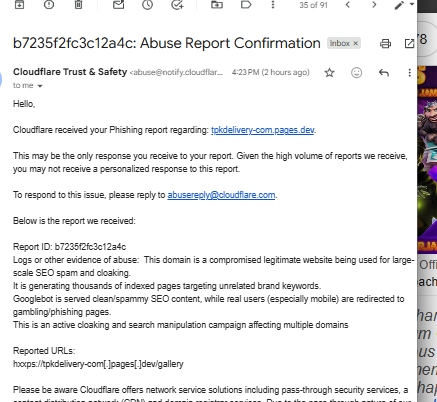Mark the email as unread
The height and width of the screenshot is (402, 437).
coord(118,4)
